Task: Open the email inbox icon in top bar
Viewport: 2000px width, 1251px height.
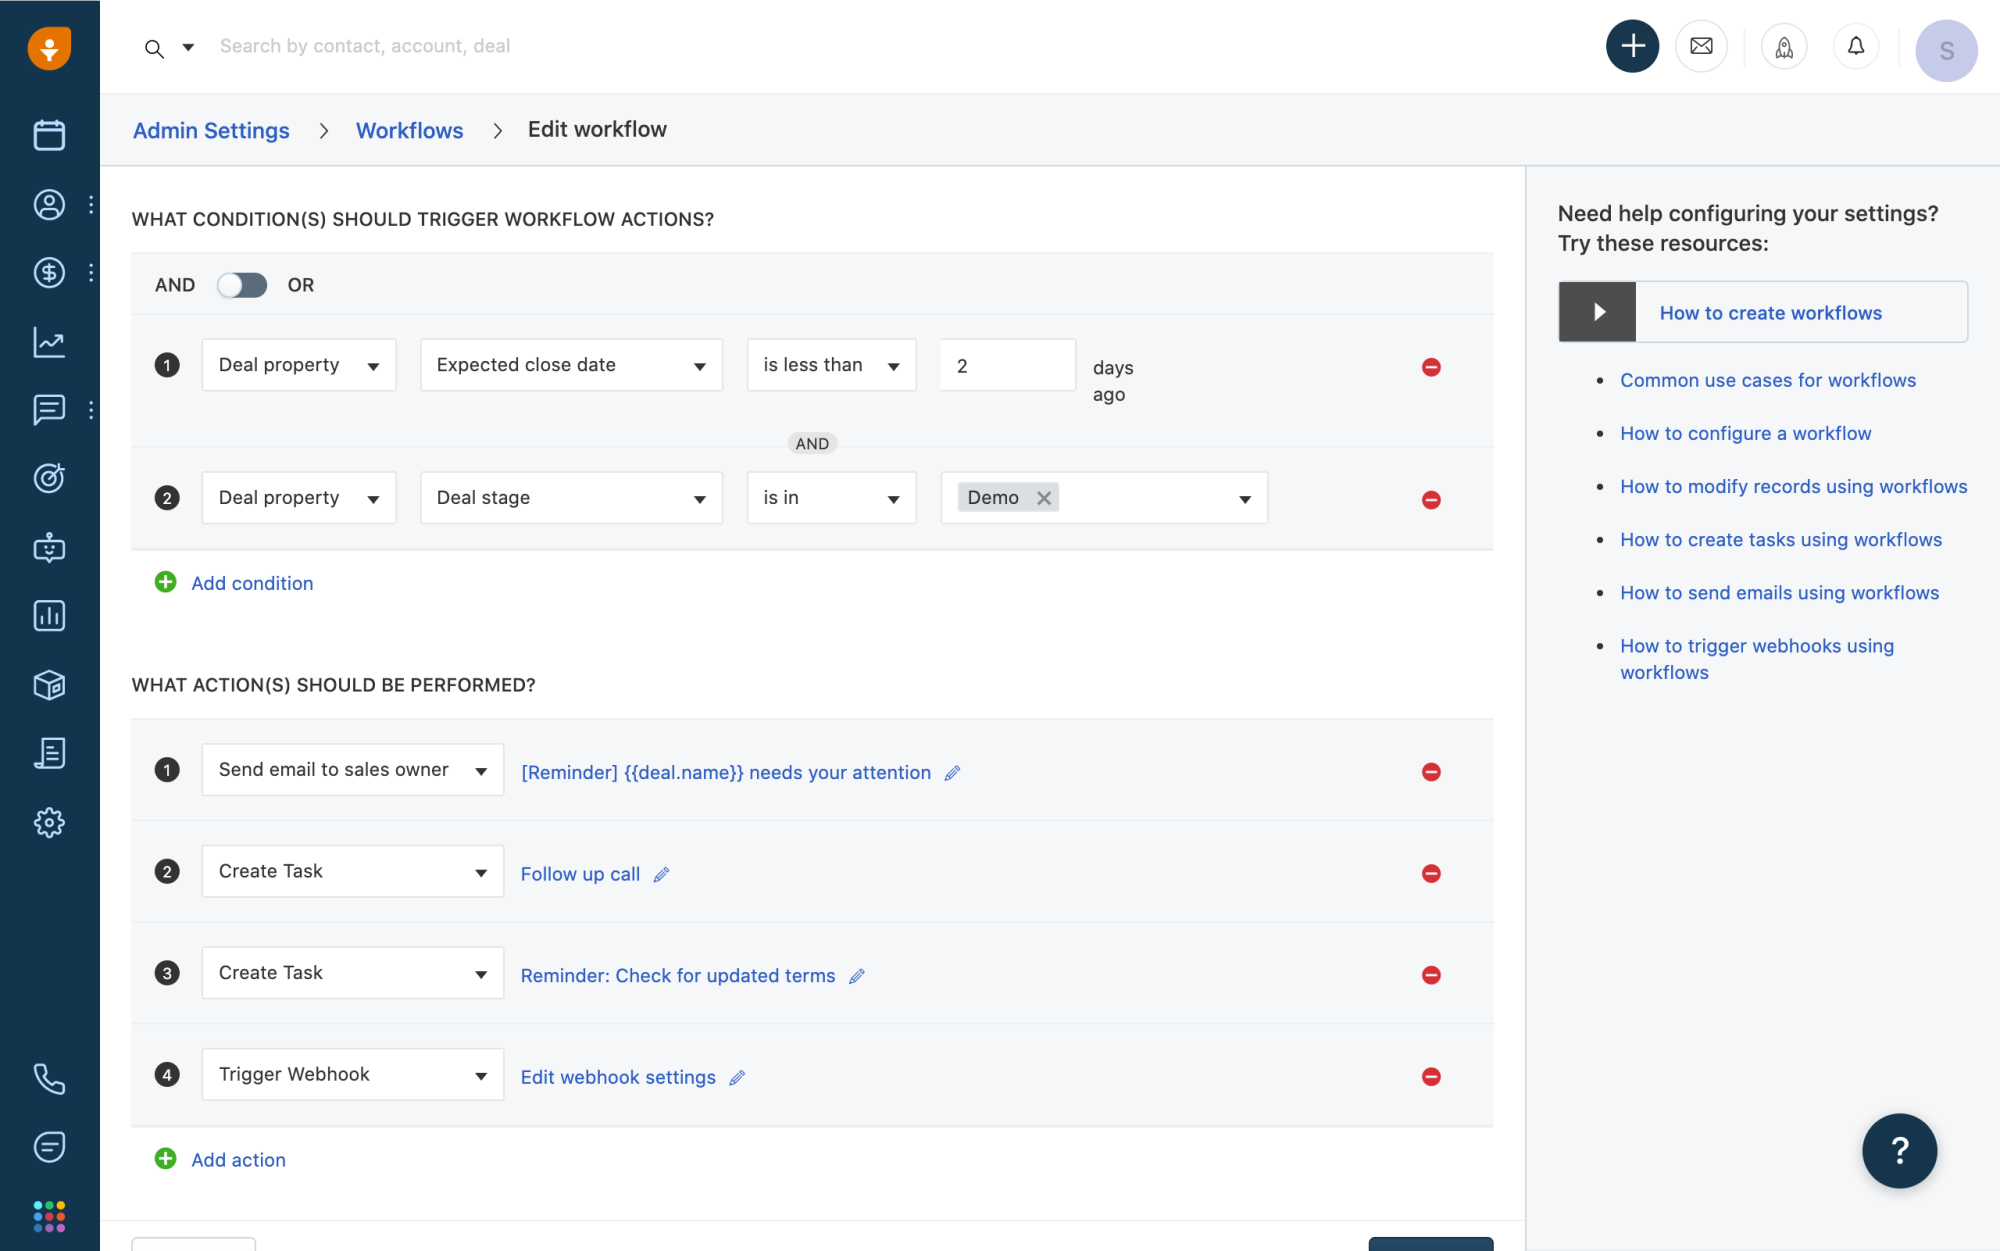Action: (1701, 46)
